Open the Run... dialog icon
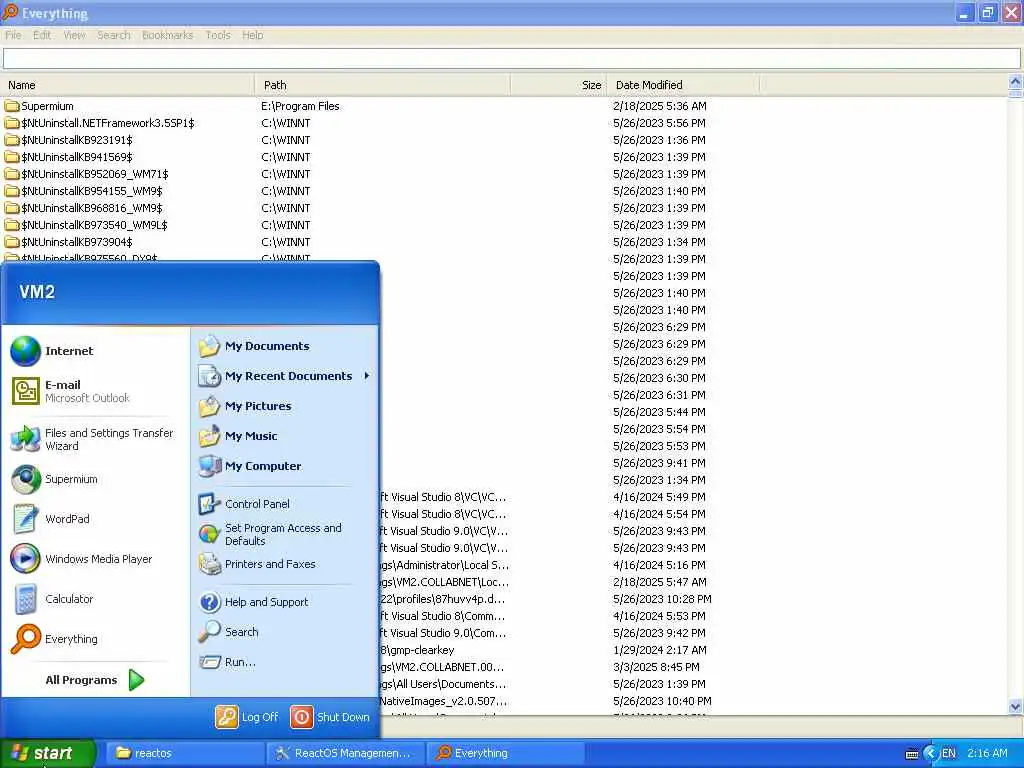The width and height of the screenshot is (1024, 768). pyautogui.click(x=209, y=662)
